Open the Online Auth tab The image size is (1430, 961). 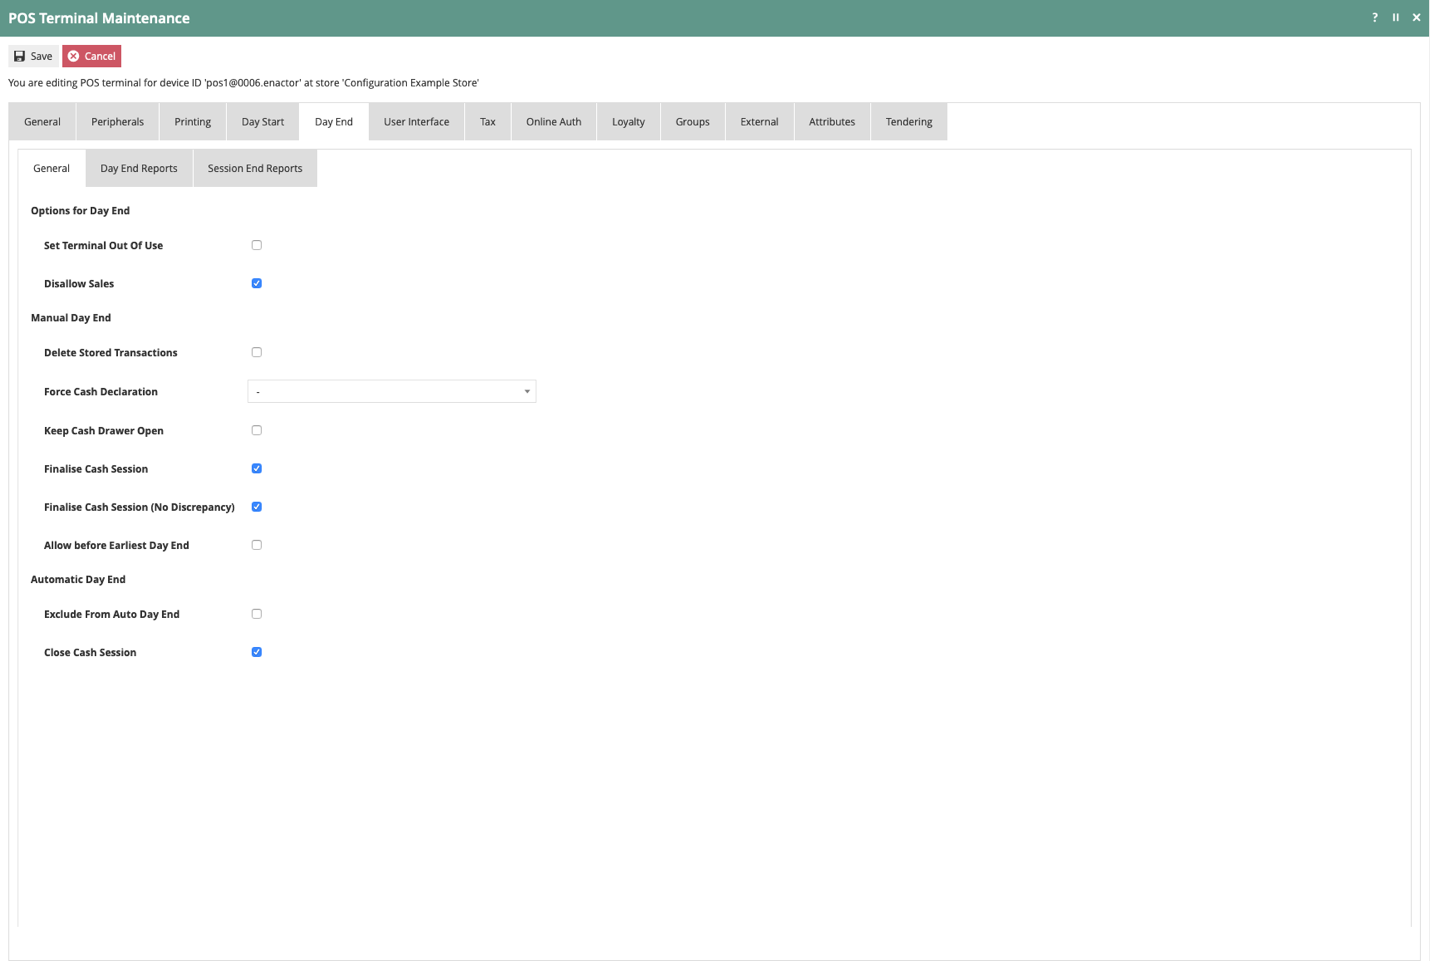click(x=554, y=122)
